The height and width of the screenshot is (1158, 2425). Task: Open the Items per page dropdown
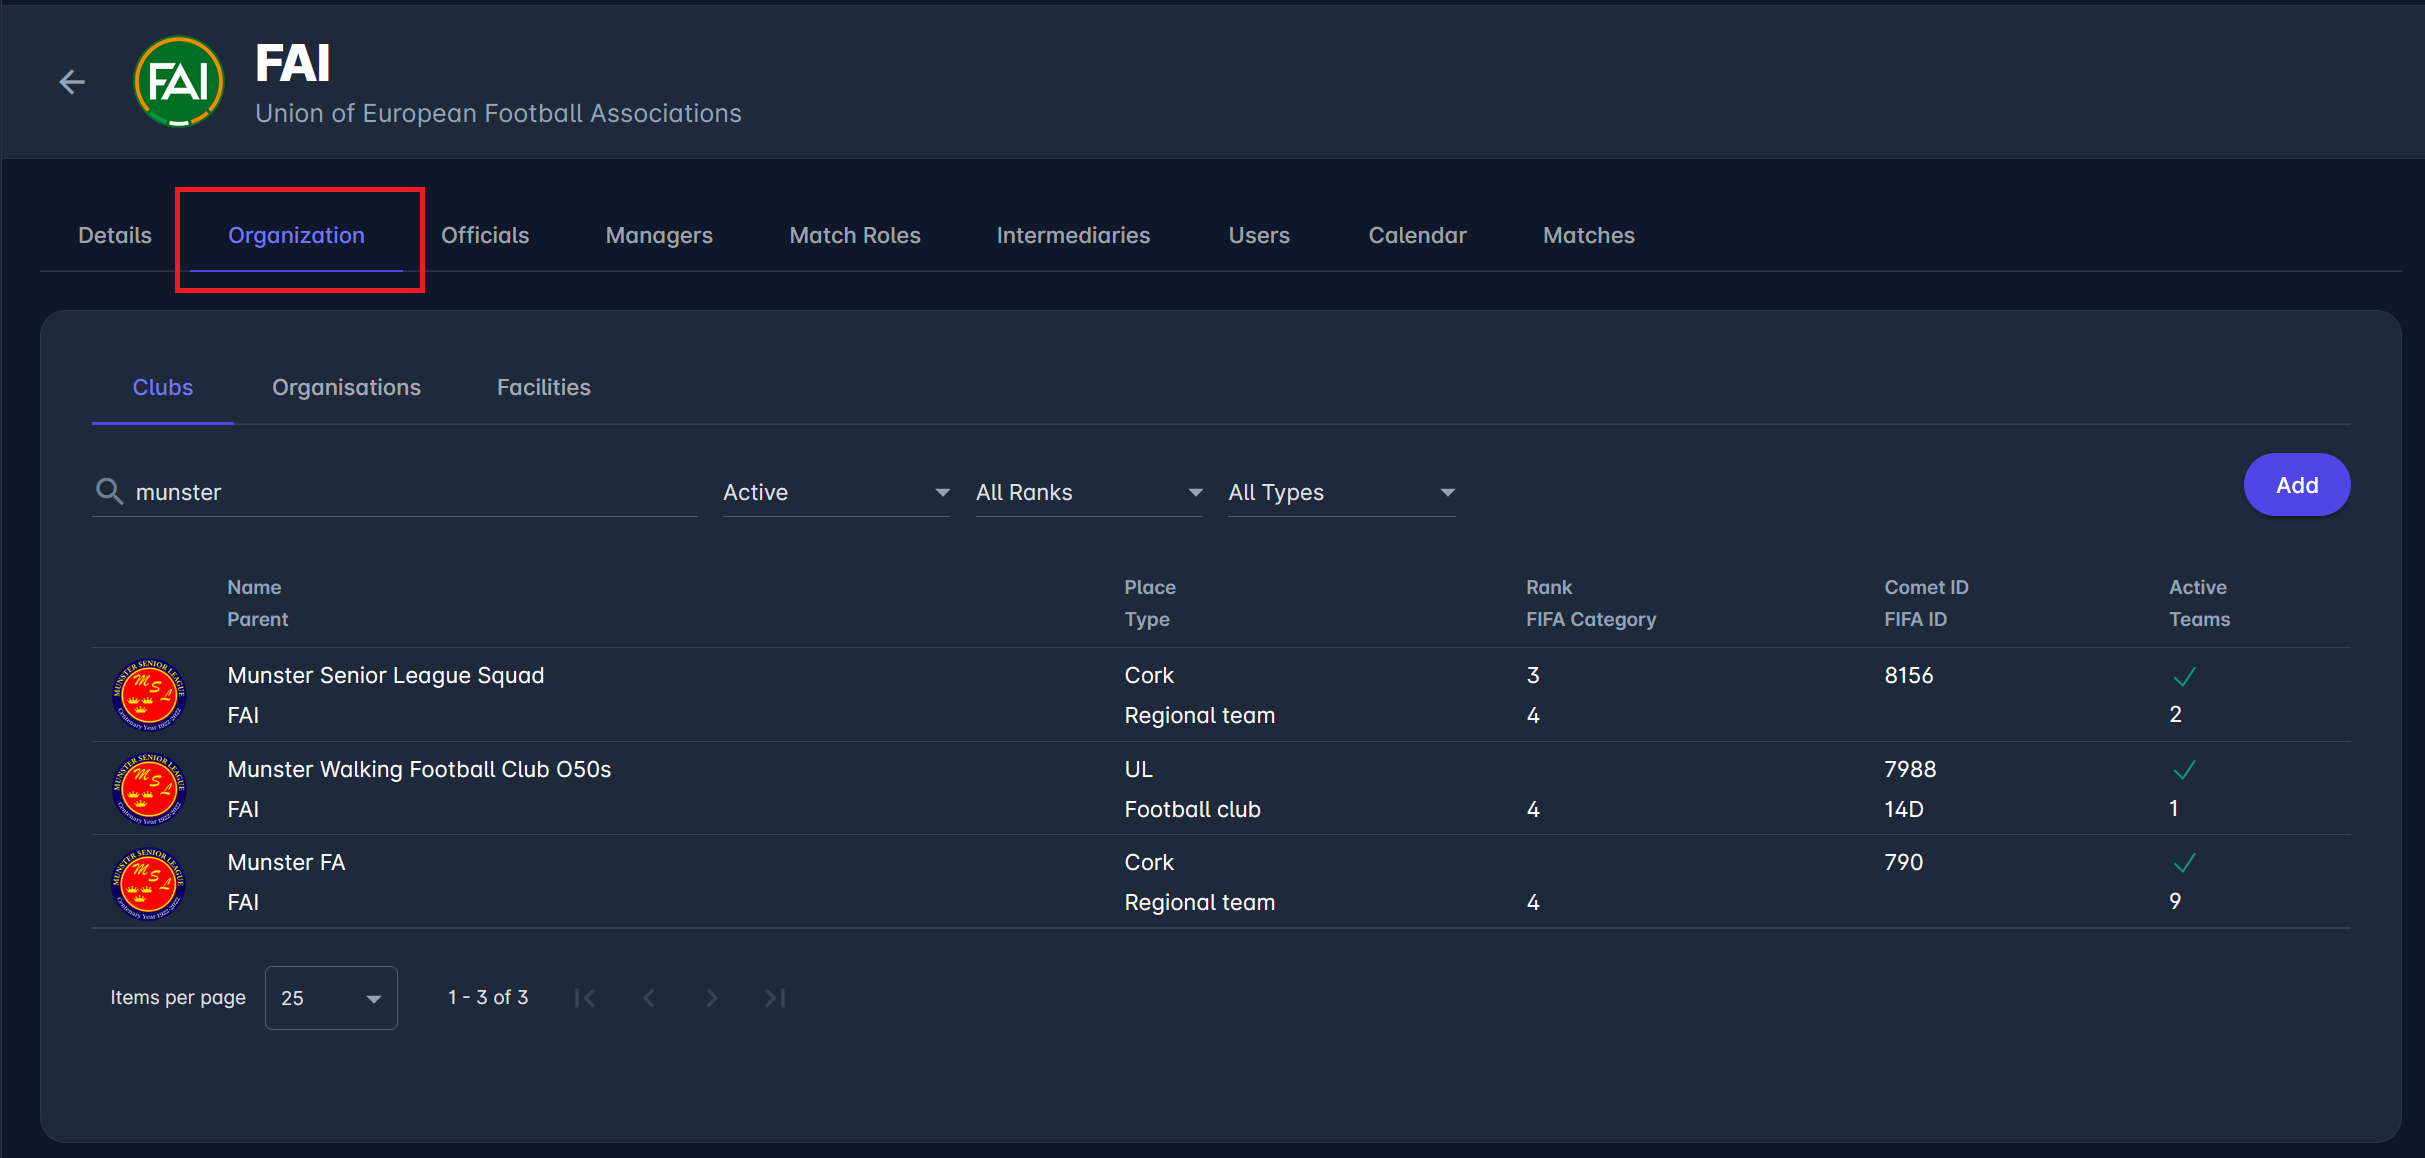331,998
